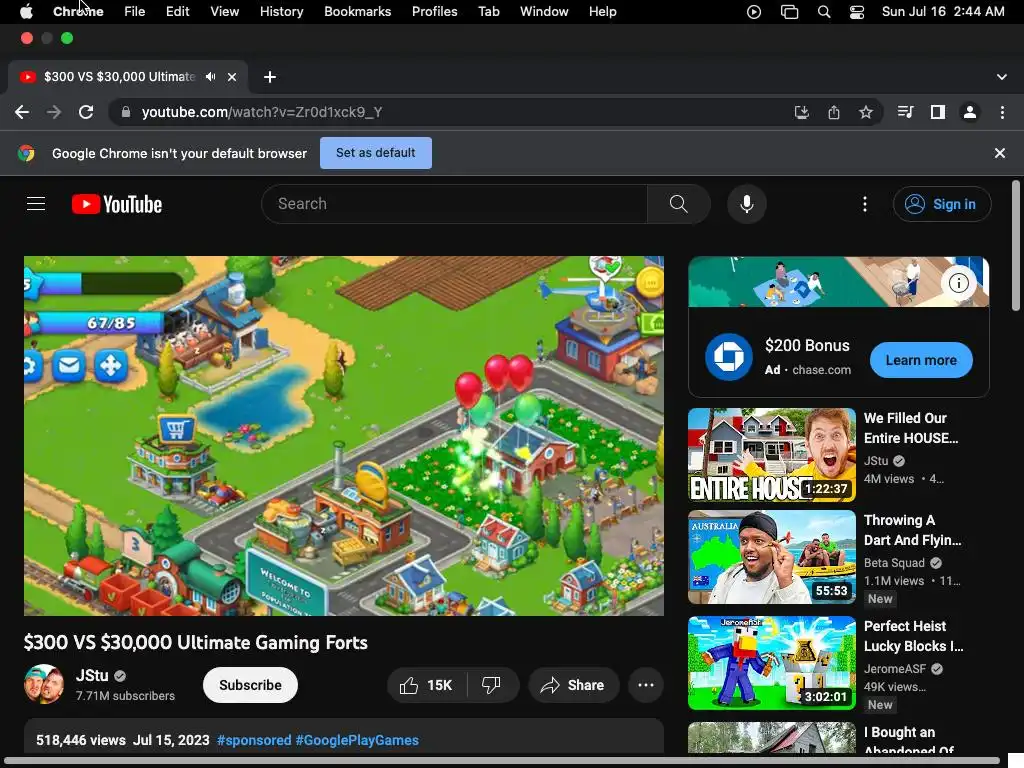Screen dimensions: 1024x768
Task: Dismiss default browser infobar
Action: (999, 153)
